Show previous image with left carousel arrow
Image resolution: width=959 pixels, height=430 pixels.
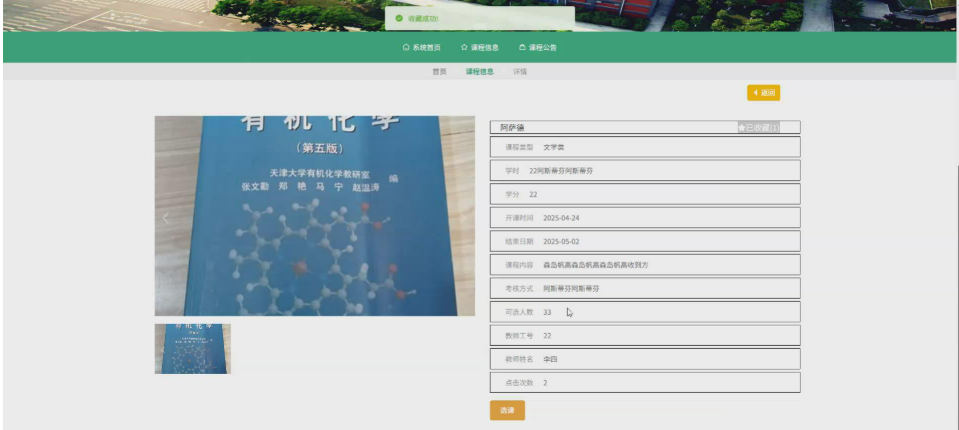(x=165, y=217)
